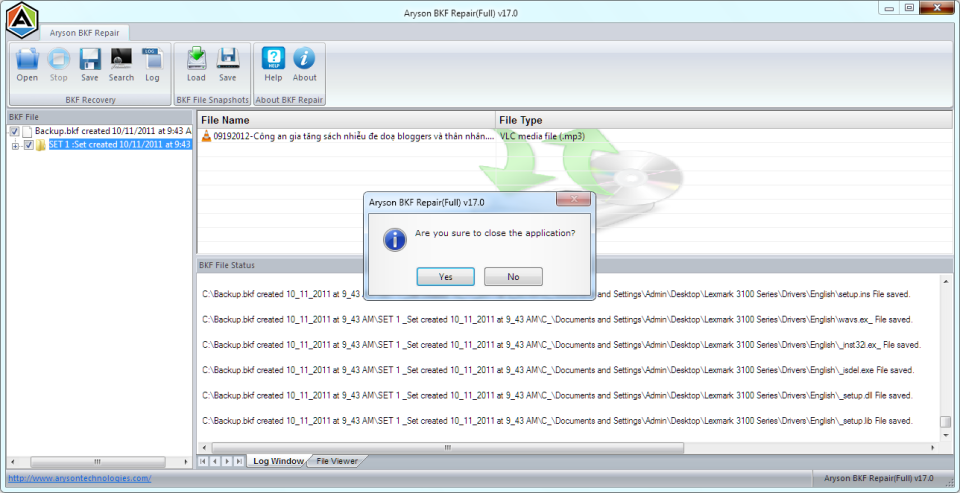Toggle the Backup.bkf checkbox
The image size is (960, 493).
[x=15, y=131]
